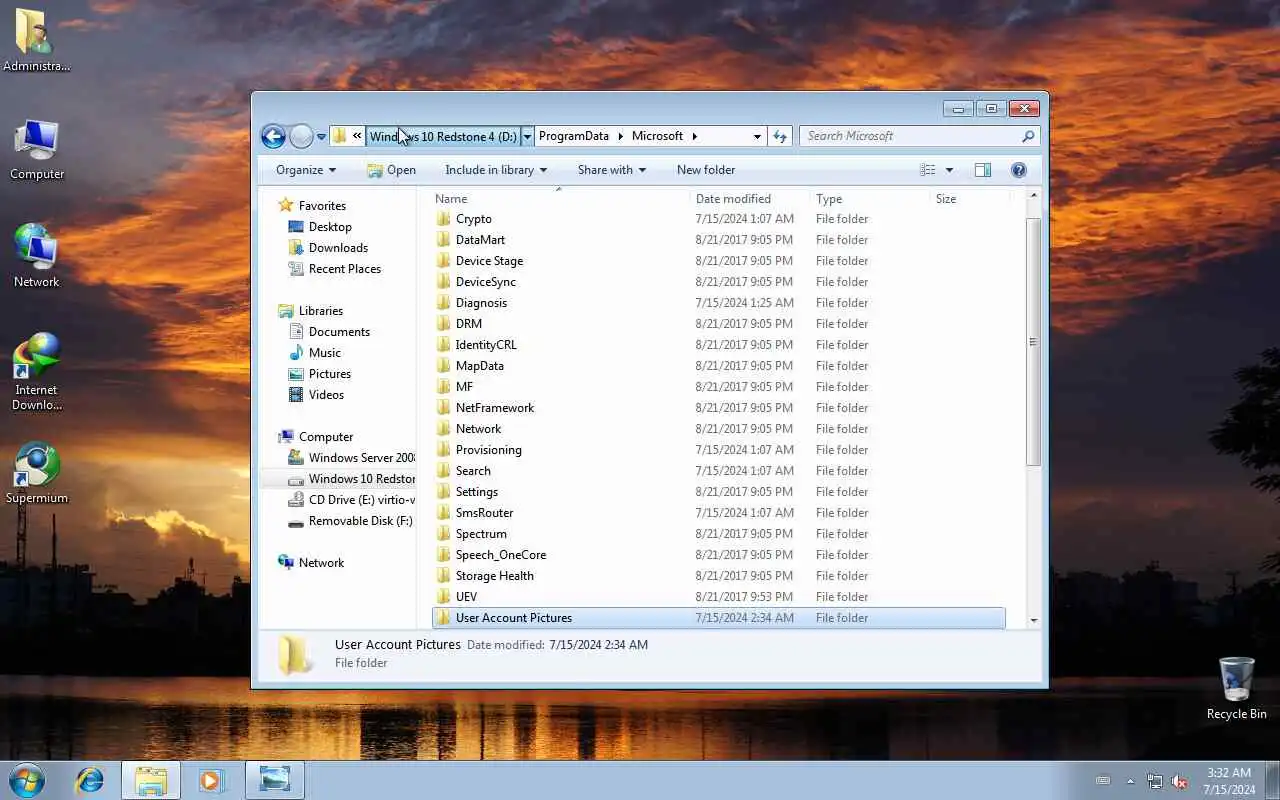Click the search magnifier icon

coord(1028,136)
